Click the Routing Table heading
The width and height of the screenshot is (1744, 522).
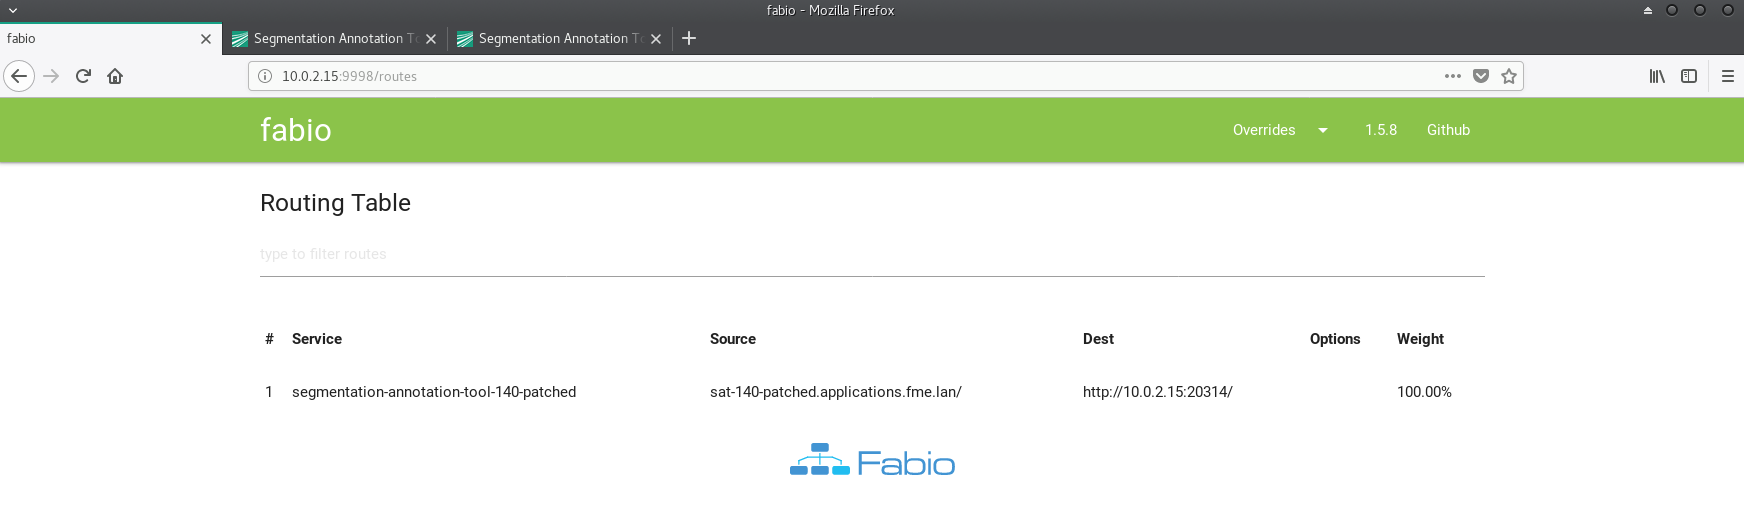pos(335,203)
